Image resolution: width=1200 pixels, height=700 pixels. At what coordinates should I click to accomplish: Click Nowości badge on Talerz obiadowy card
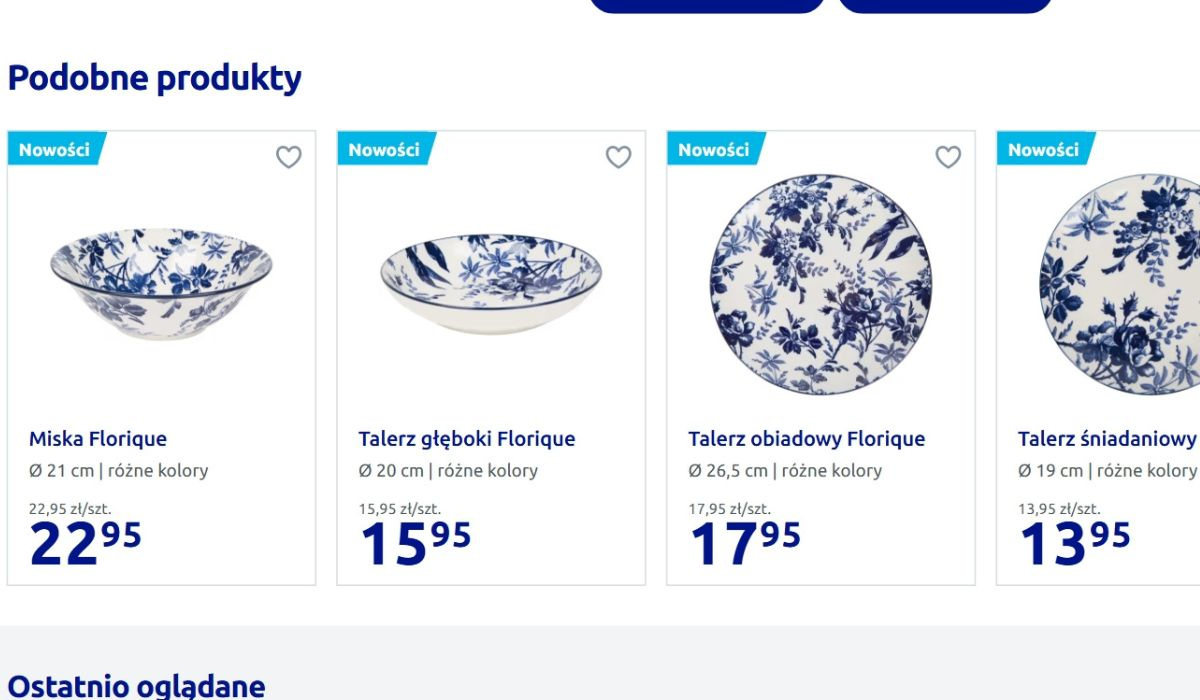click(714, 150)
